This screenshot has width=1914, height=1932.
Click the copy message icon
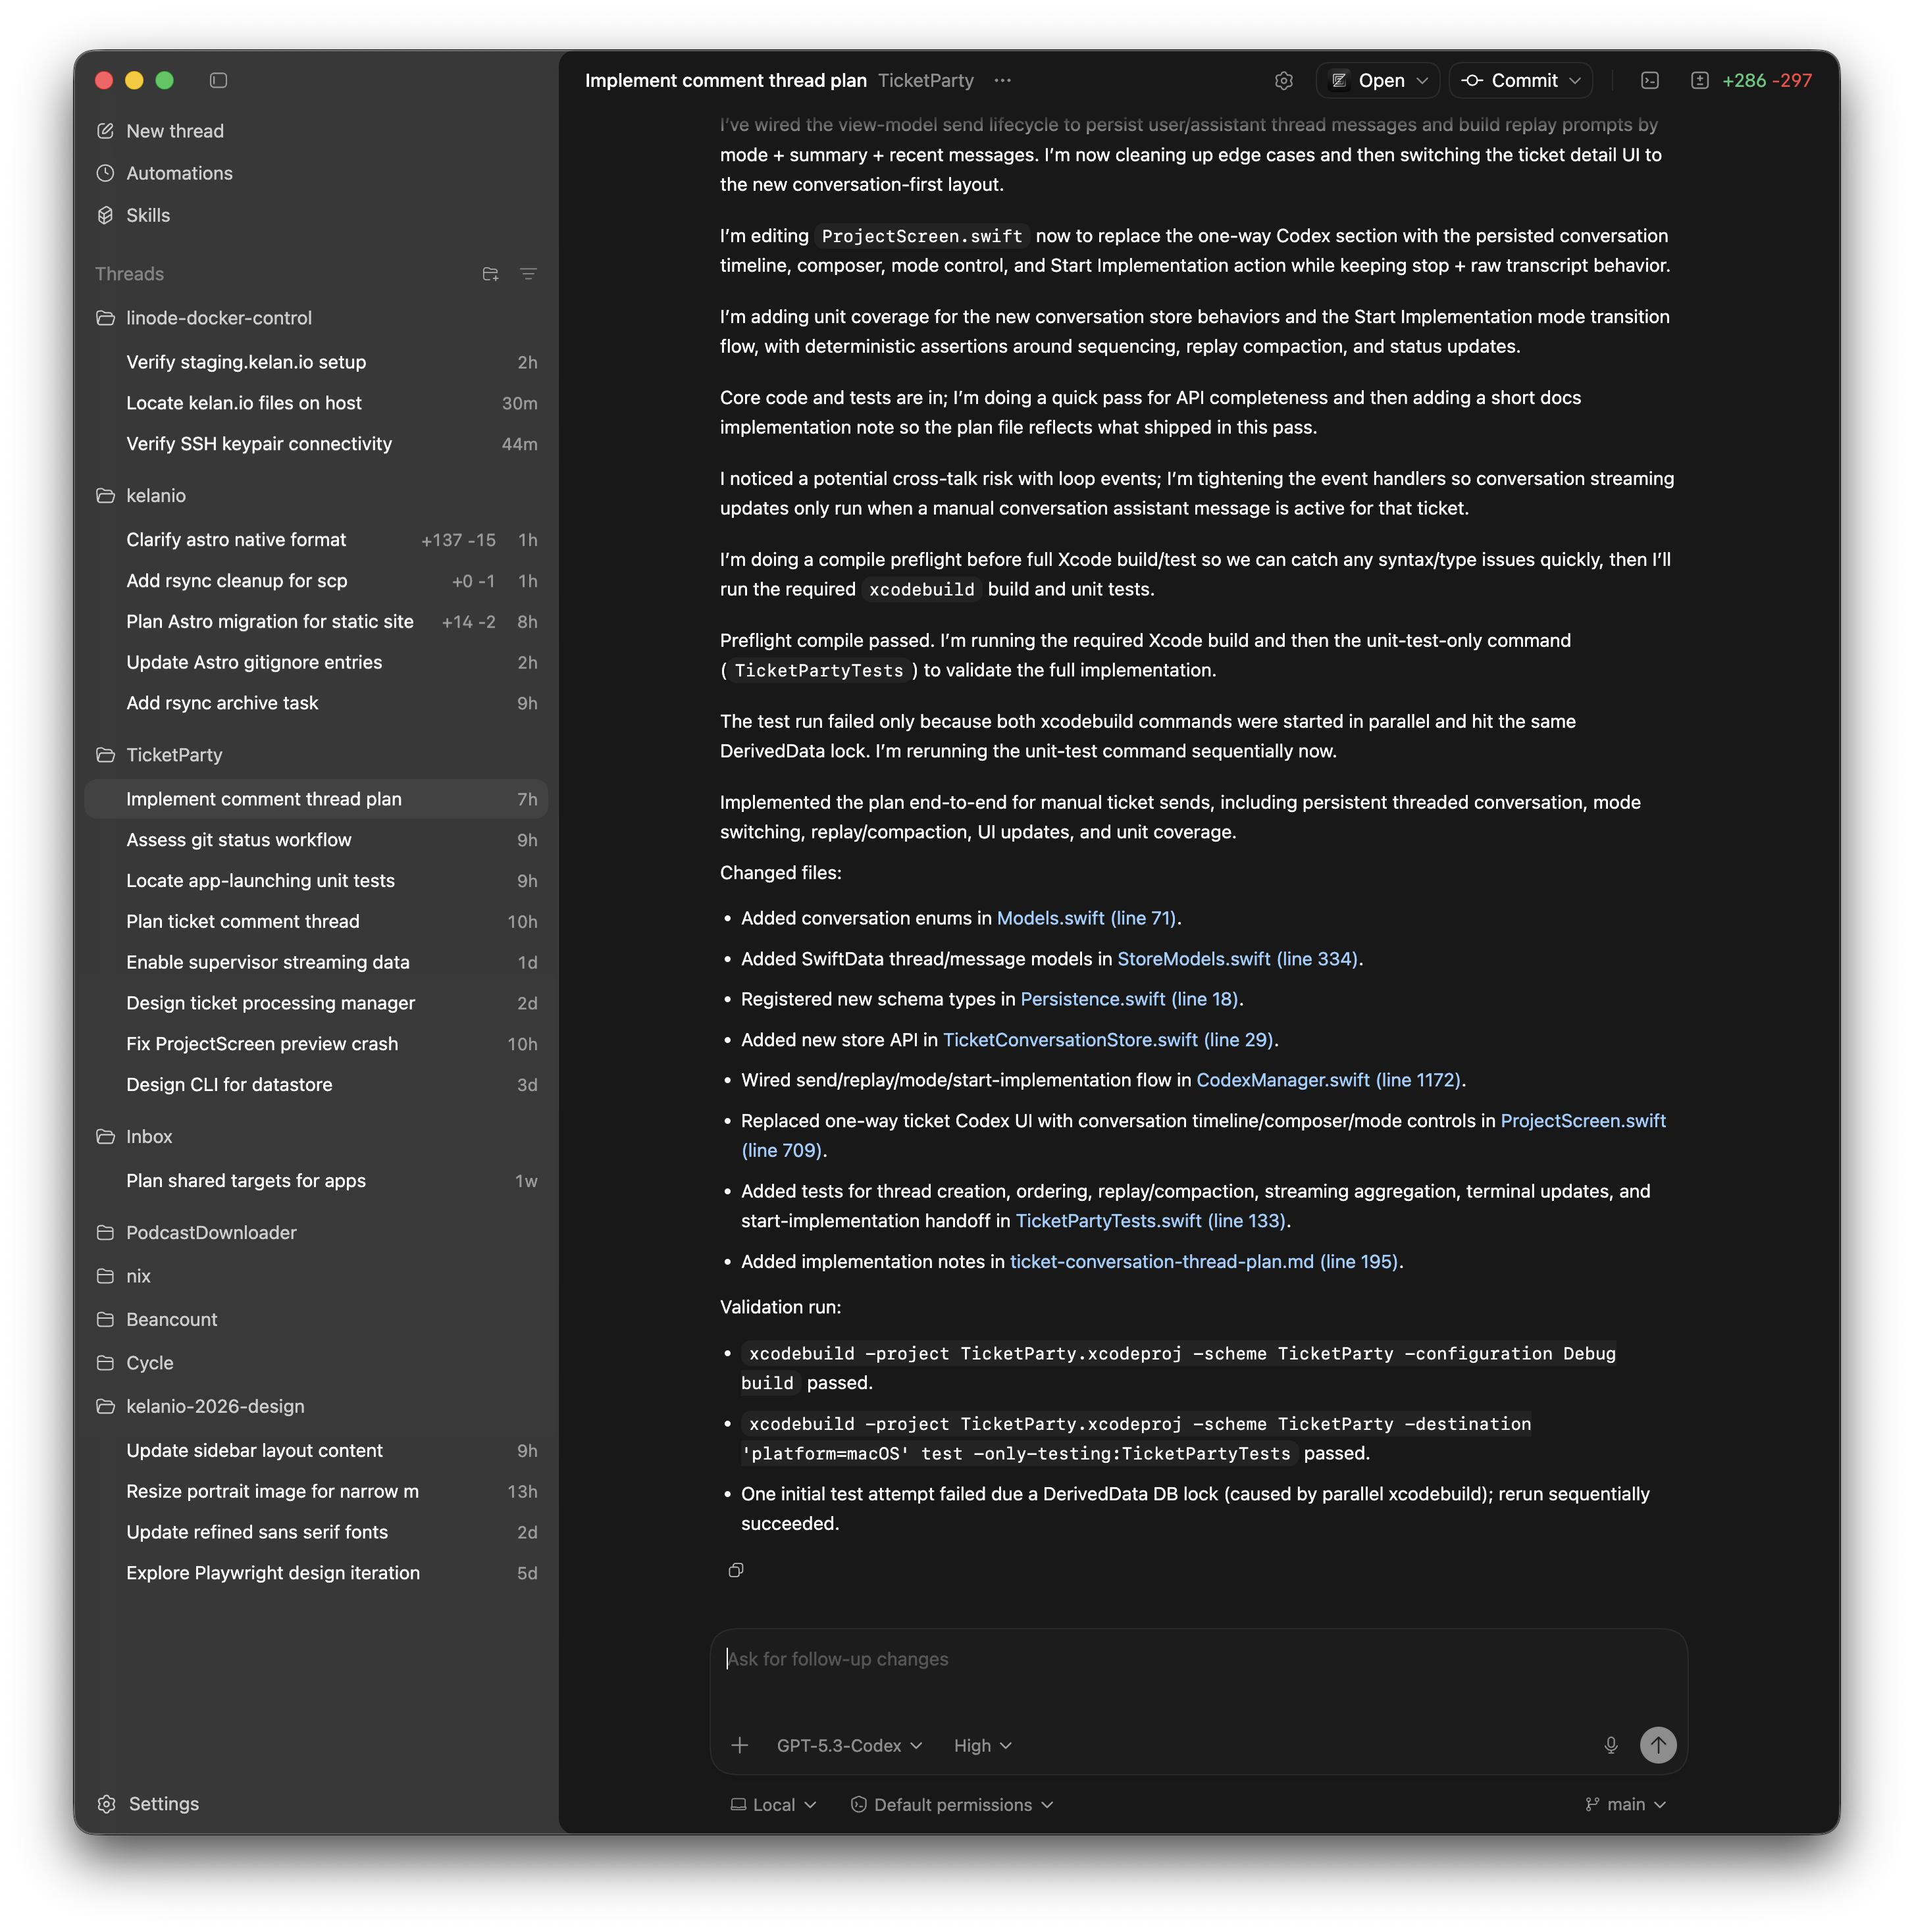point(736,1570)
